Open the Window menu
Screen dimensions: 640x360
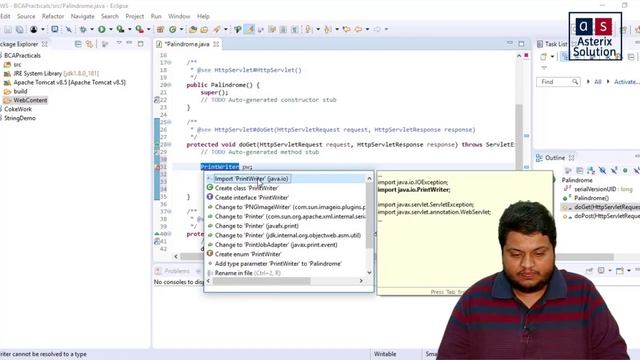coord(179,16)
